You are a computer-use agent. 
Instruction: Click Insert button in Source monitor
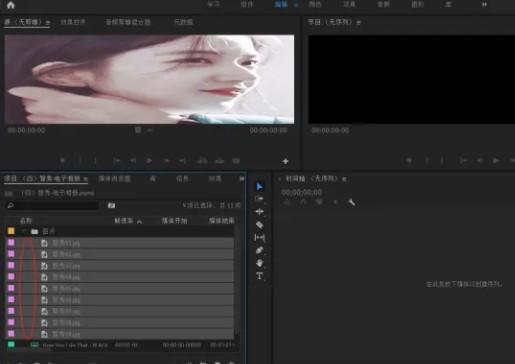(x=202, y=161)
